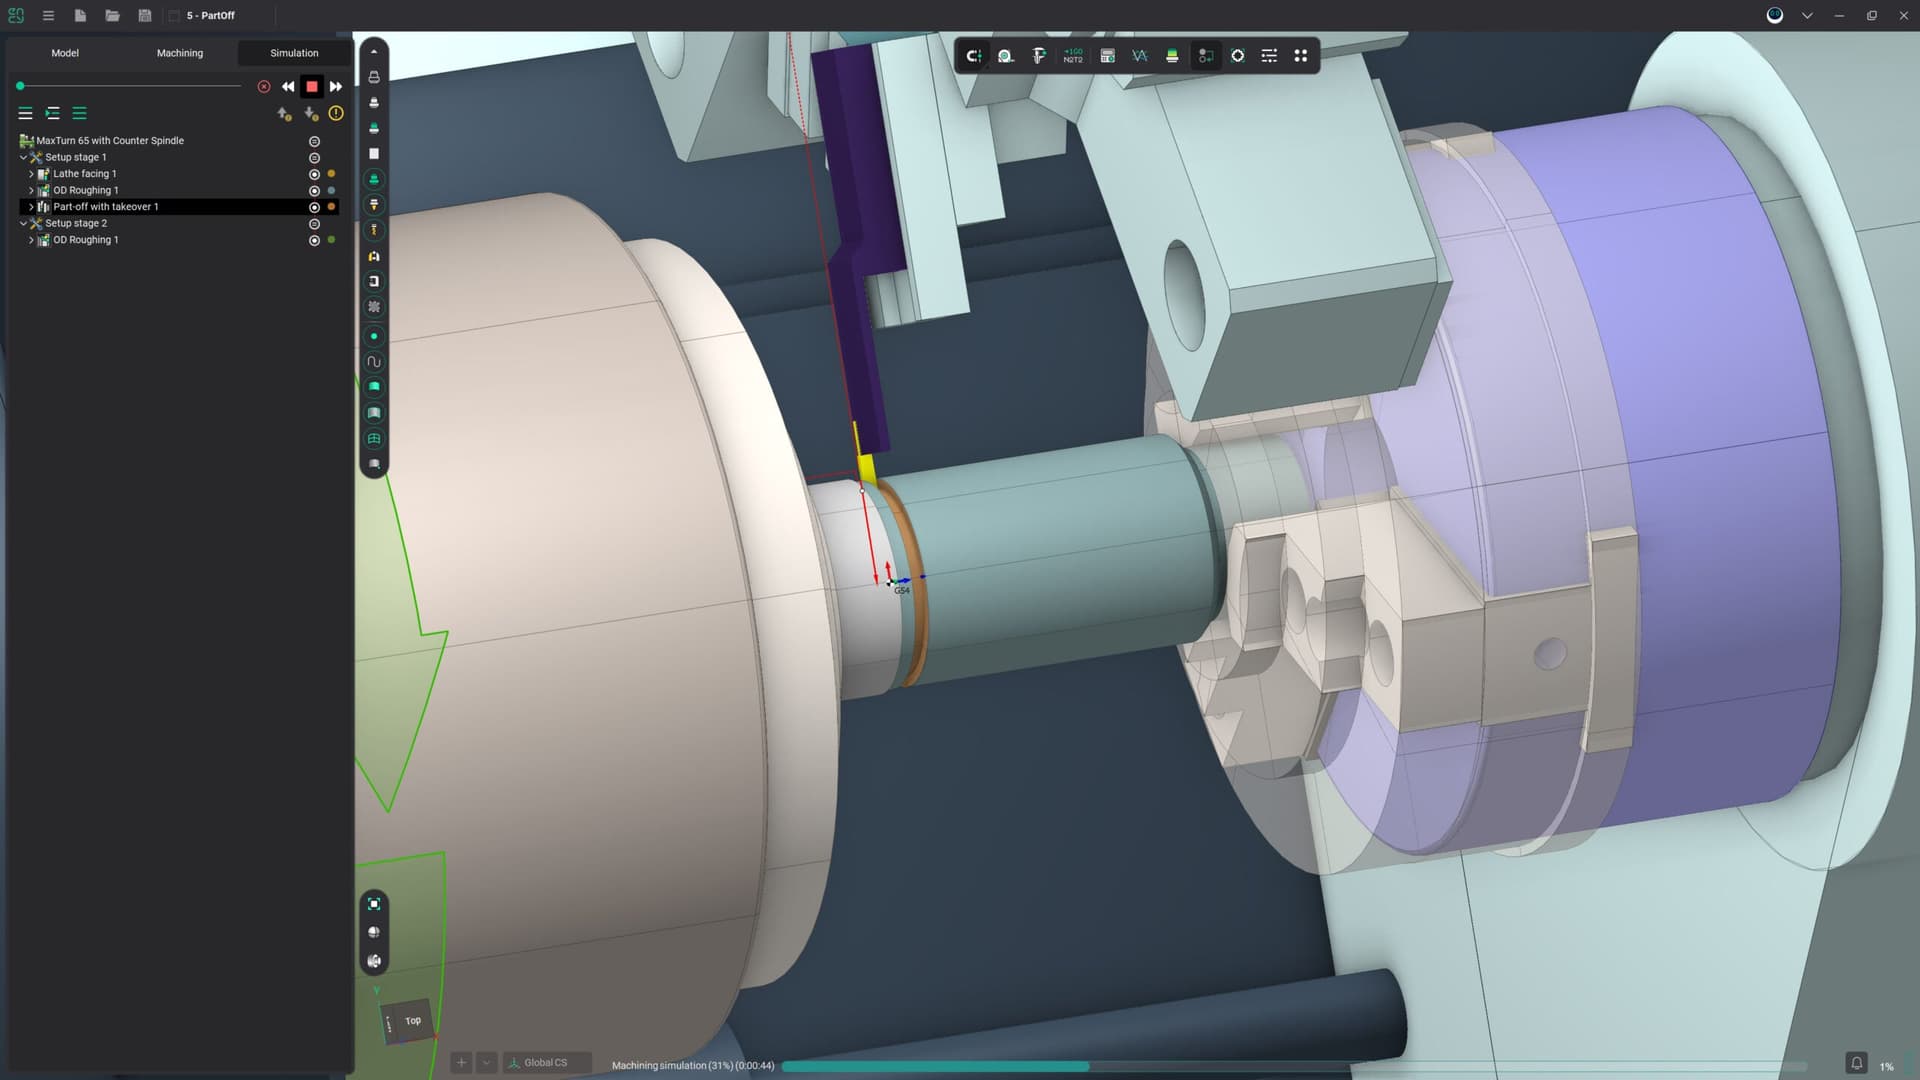
Task: Click the simulation position slider handle
Action: (x=20, y=86)
